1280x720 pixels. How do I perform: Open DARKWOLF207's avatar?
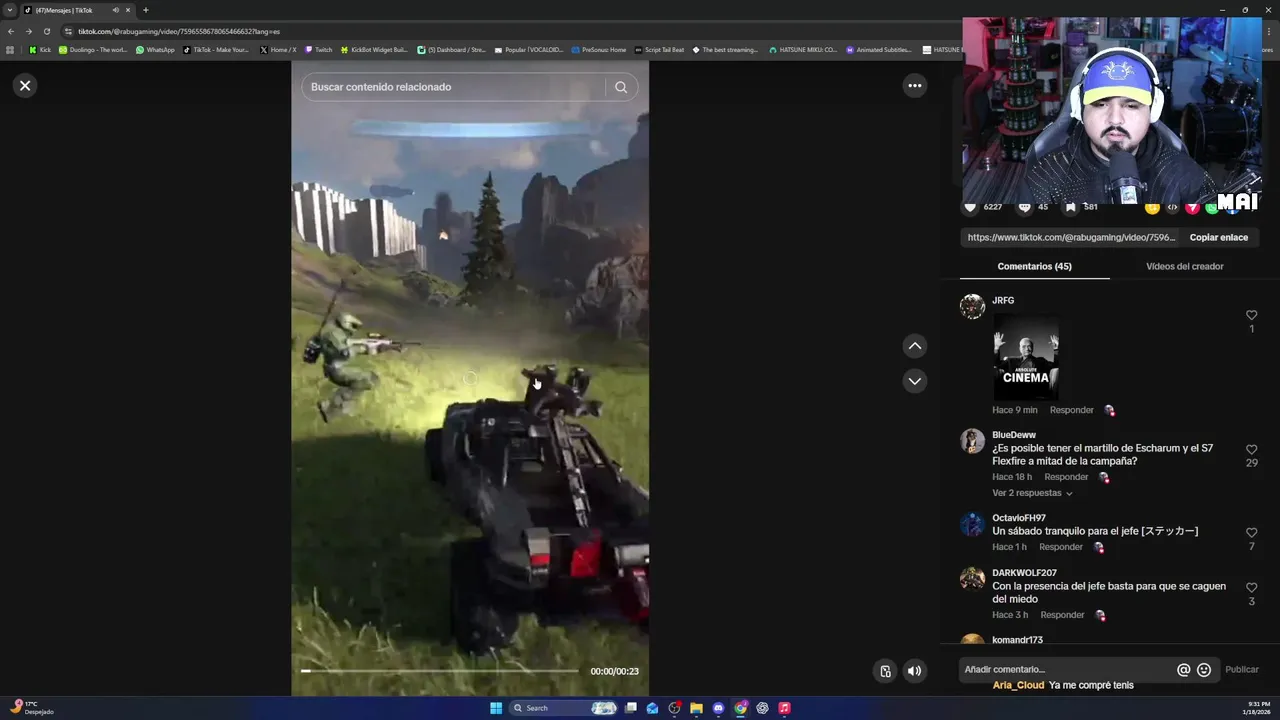pyautogui.click(x=972, y=579)
